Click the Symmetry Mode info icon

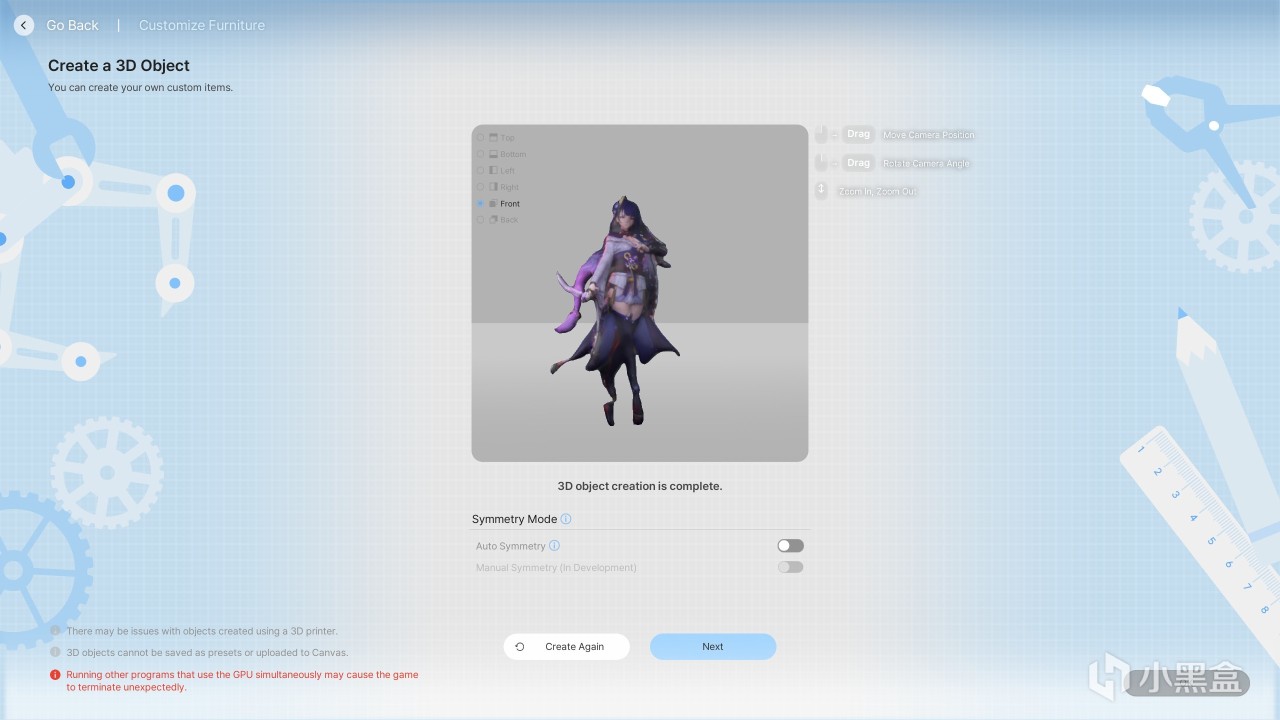566,519
